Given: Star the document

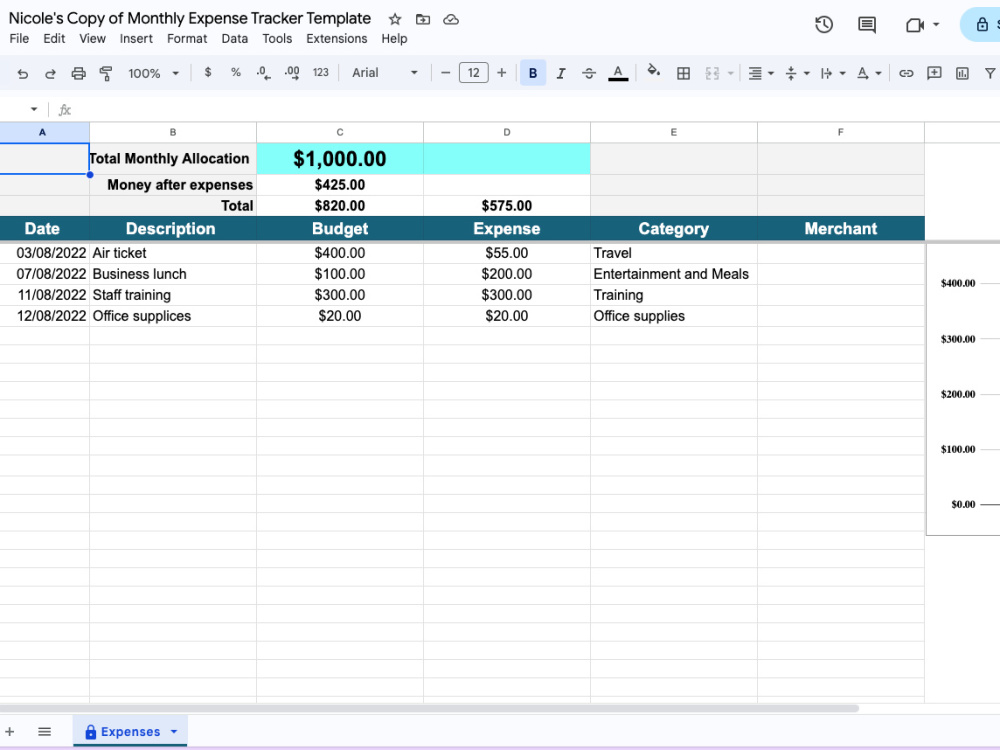Looking at the screenshot, I should (395, 19).
